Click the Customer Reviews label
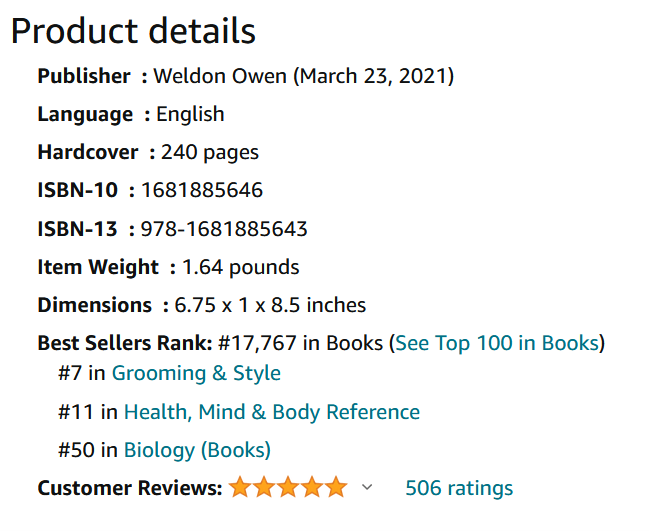Image resolution: width=649 pixels, height=531 pixels. point(130,488)
